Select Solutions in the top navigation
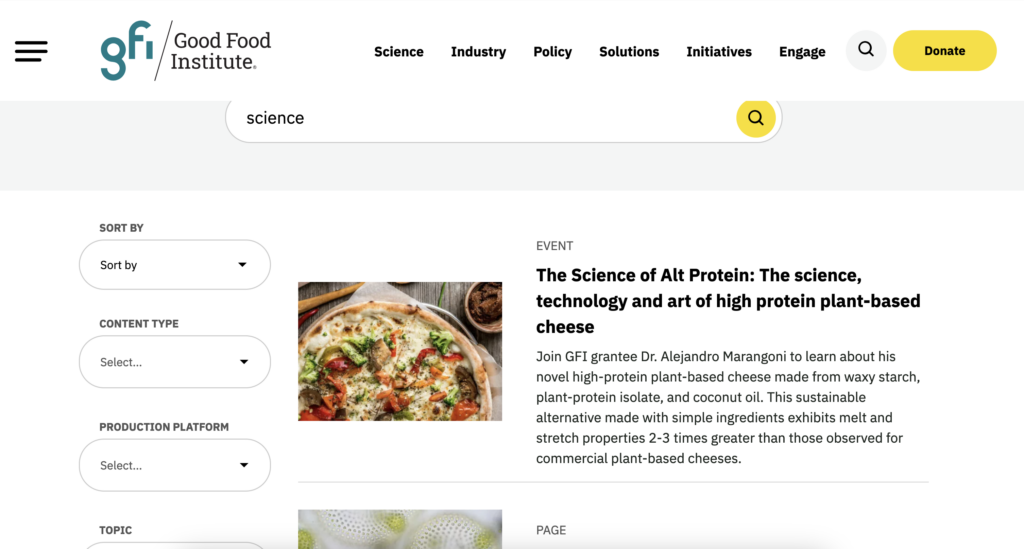Viewport: 1024px width, 549px height. (629, 52)
